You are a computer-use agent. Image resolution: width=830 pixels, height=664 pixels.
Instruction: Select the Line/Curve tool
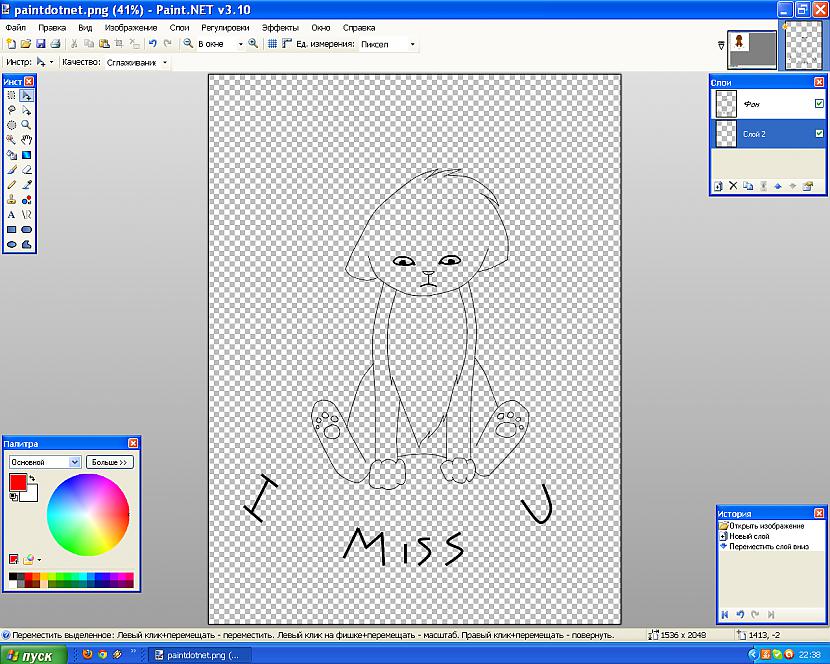point(26,214)
